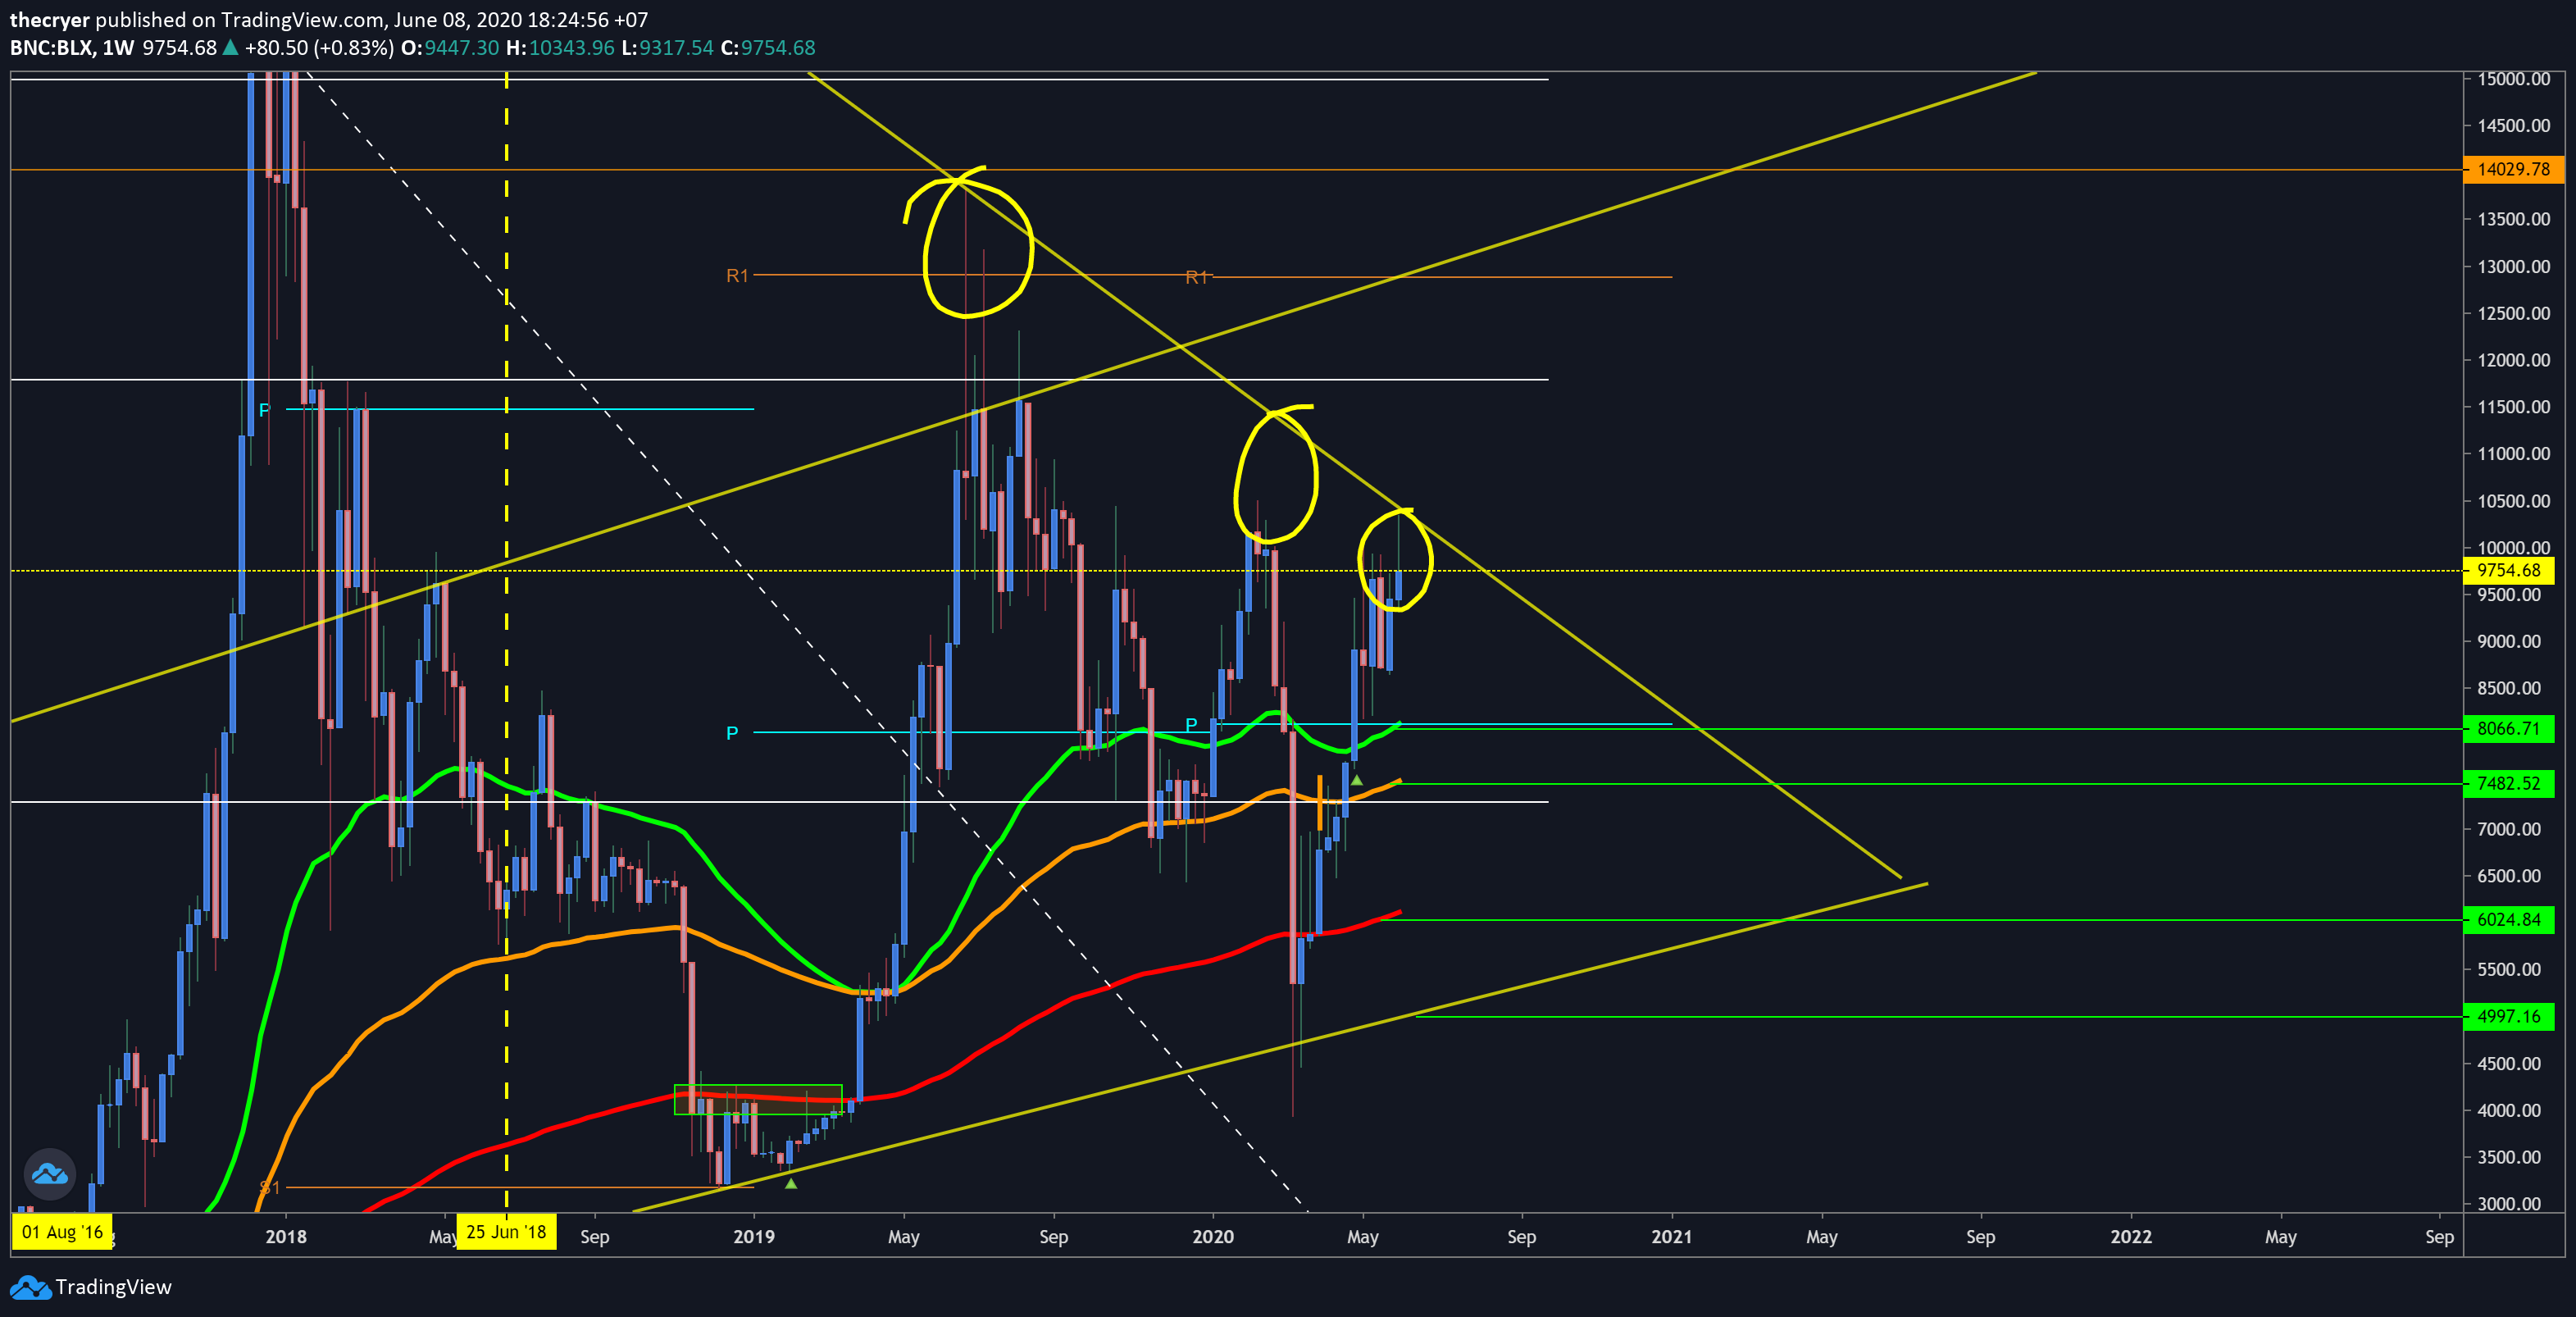Click the open value O:9447.30

point(450,48)
